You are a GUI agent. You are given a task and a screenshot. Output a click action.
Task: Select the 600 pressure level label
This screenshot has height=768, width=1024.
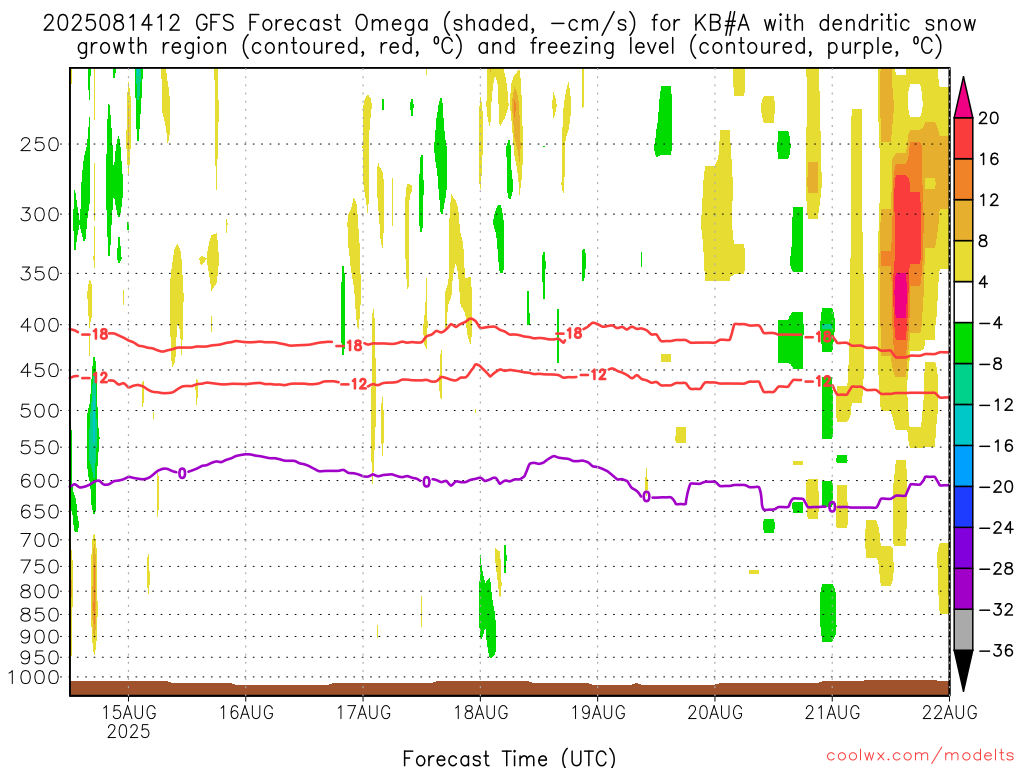[40, 481]
